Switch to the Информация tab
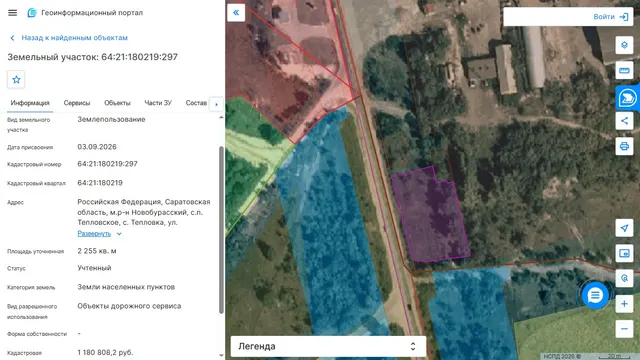The width and height of the screenshot is (640, 360). [x=30, y=103]
